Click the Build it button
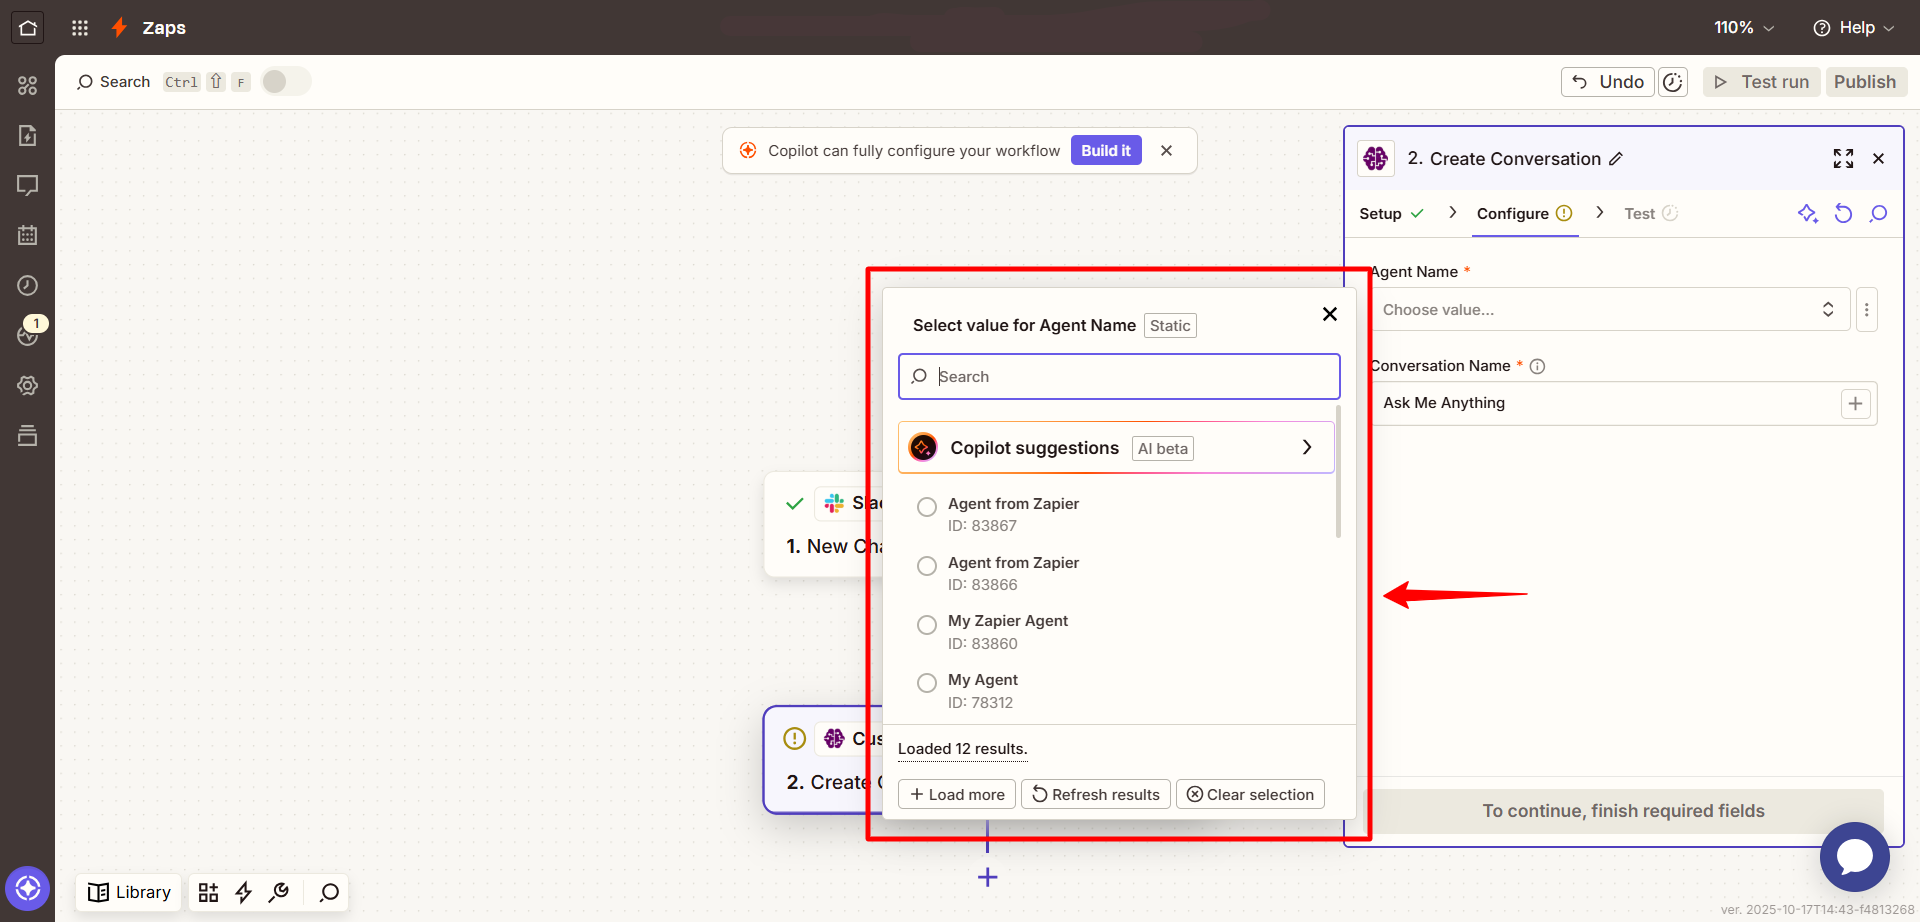Screen dimensions: 1920x922 1106,151
